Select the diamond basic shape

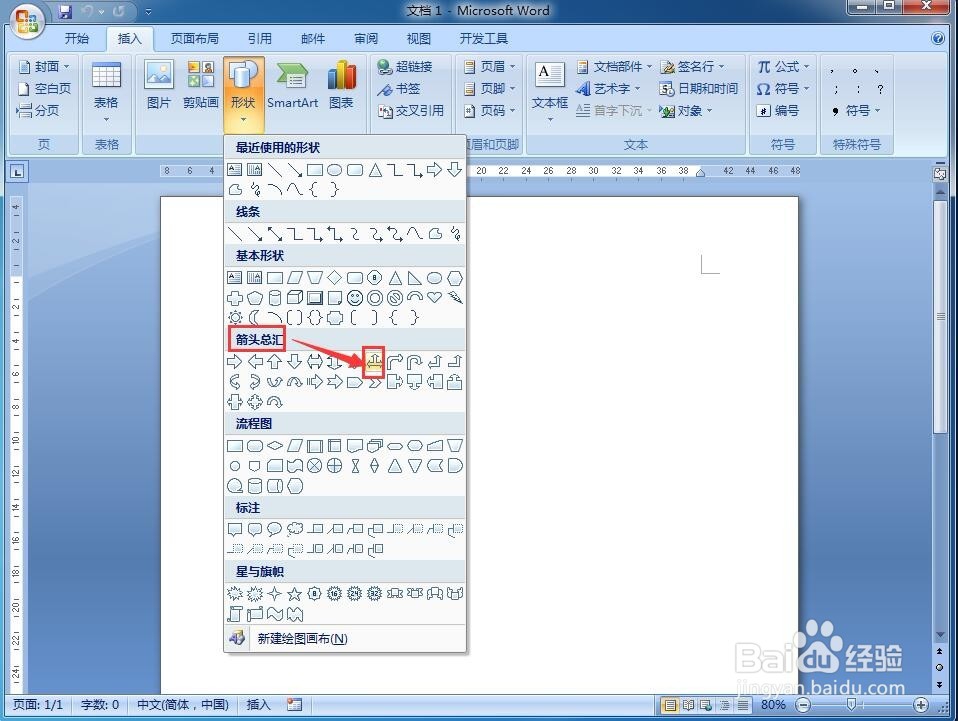pyautogui.click(x=334, y=278)
